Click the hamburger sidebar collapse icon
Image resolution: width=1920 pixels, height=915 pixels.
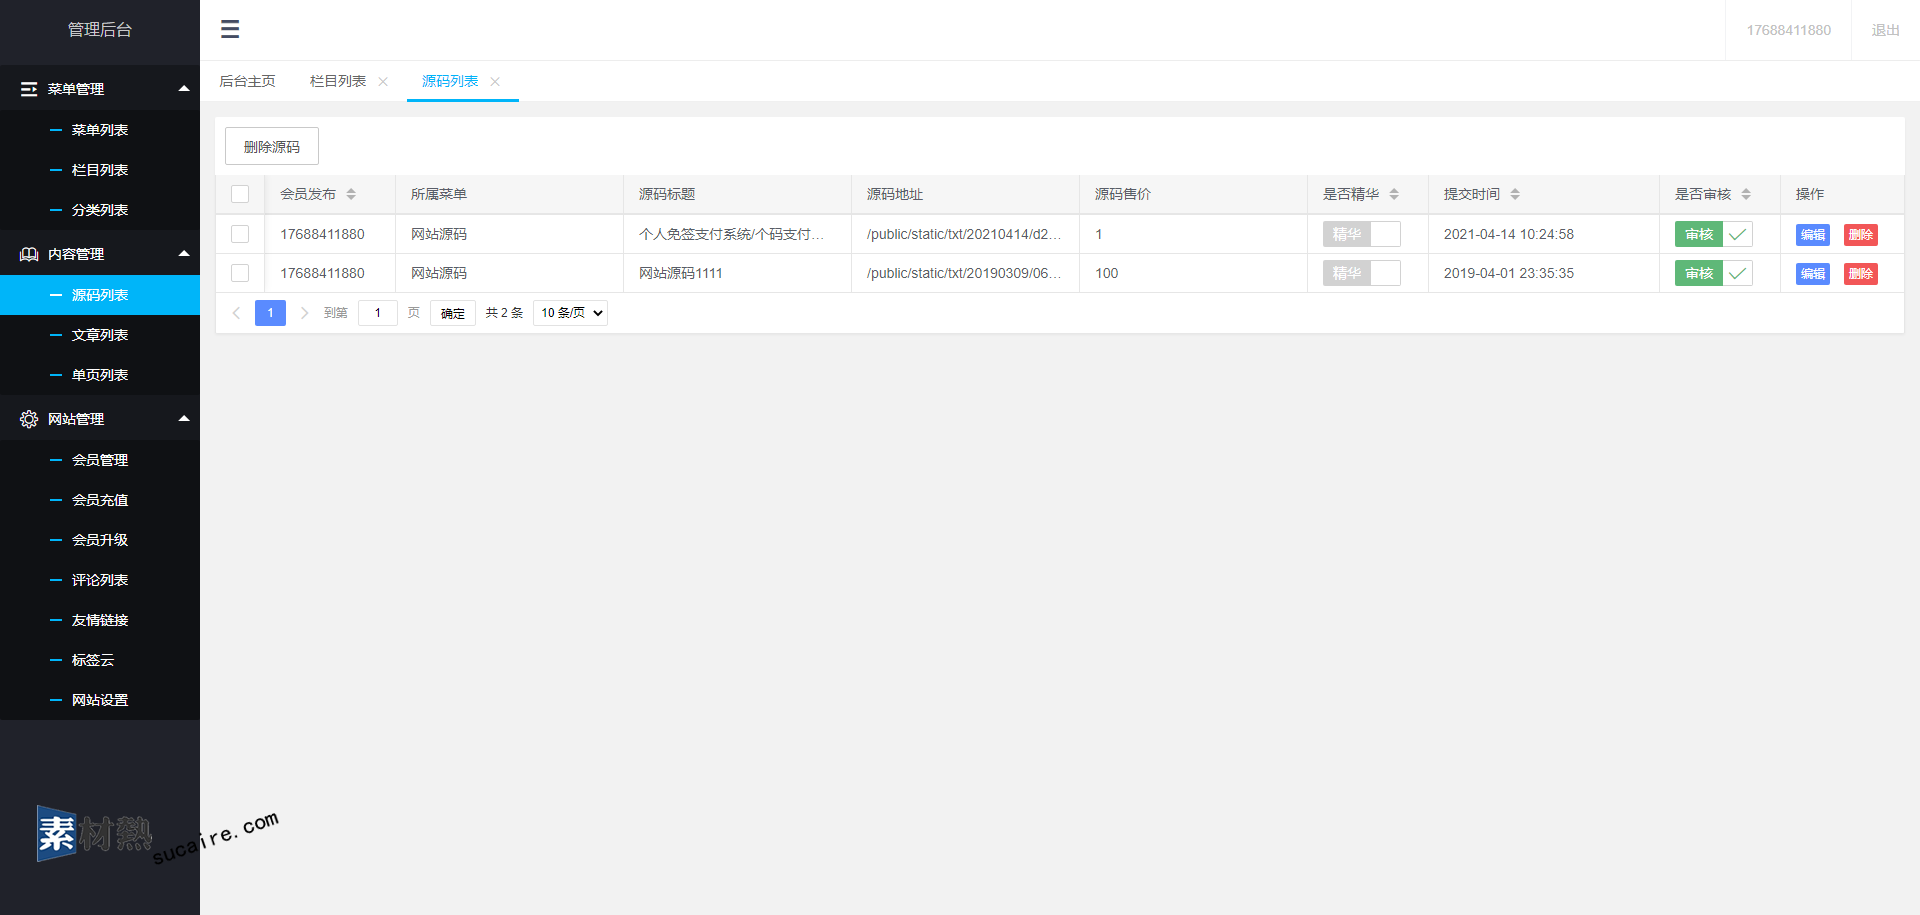pyautogui.click(x=230, y=29)
